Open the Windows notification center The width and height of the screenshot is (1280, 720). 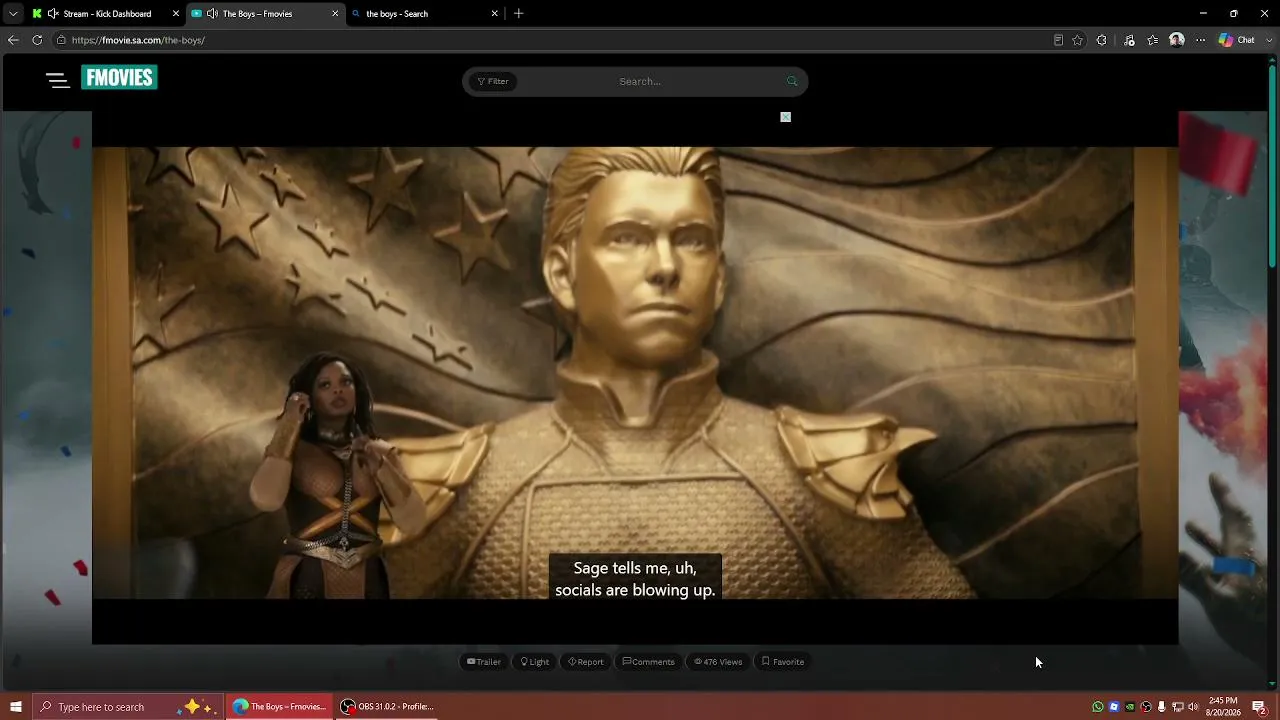1259,707
